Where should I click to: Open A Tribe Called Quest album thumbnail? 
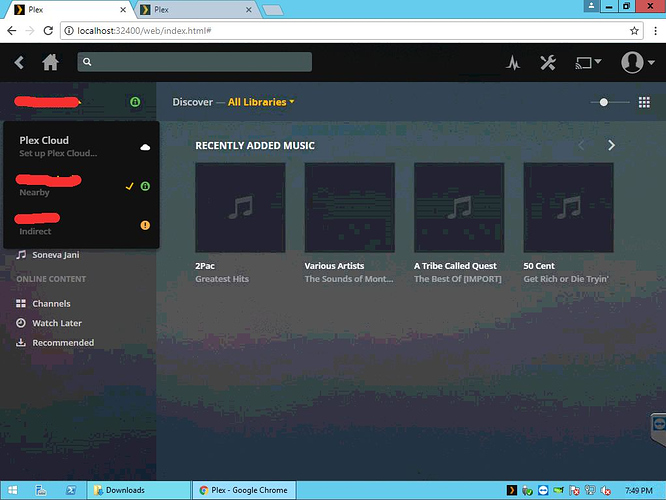tap(459, 208)
